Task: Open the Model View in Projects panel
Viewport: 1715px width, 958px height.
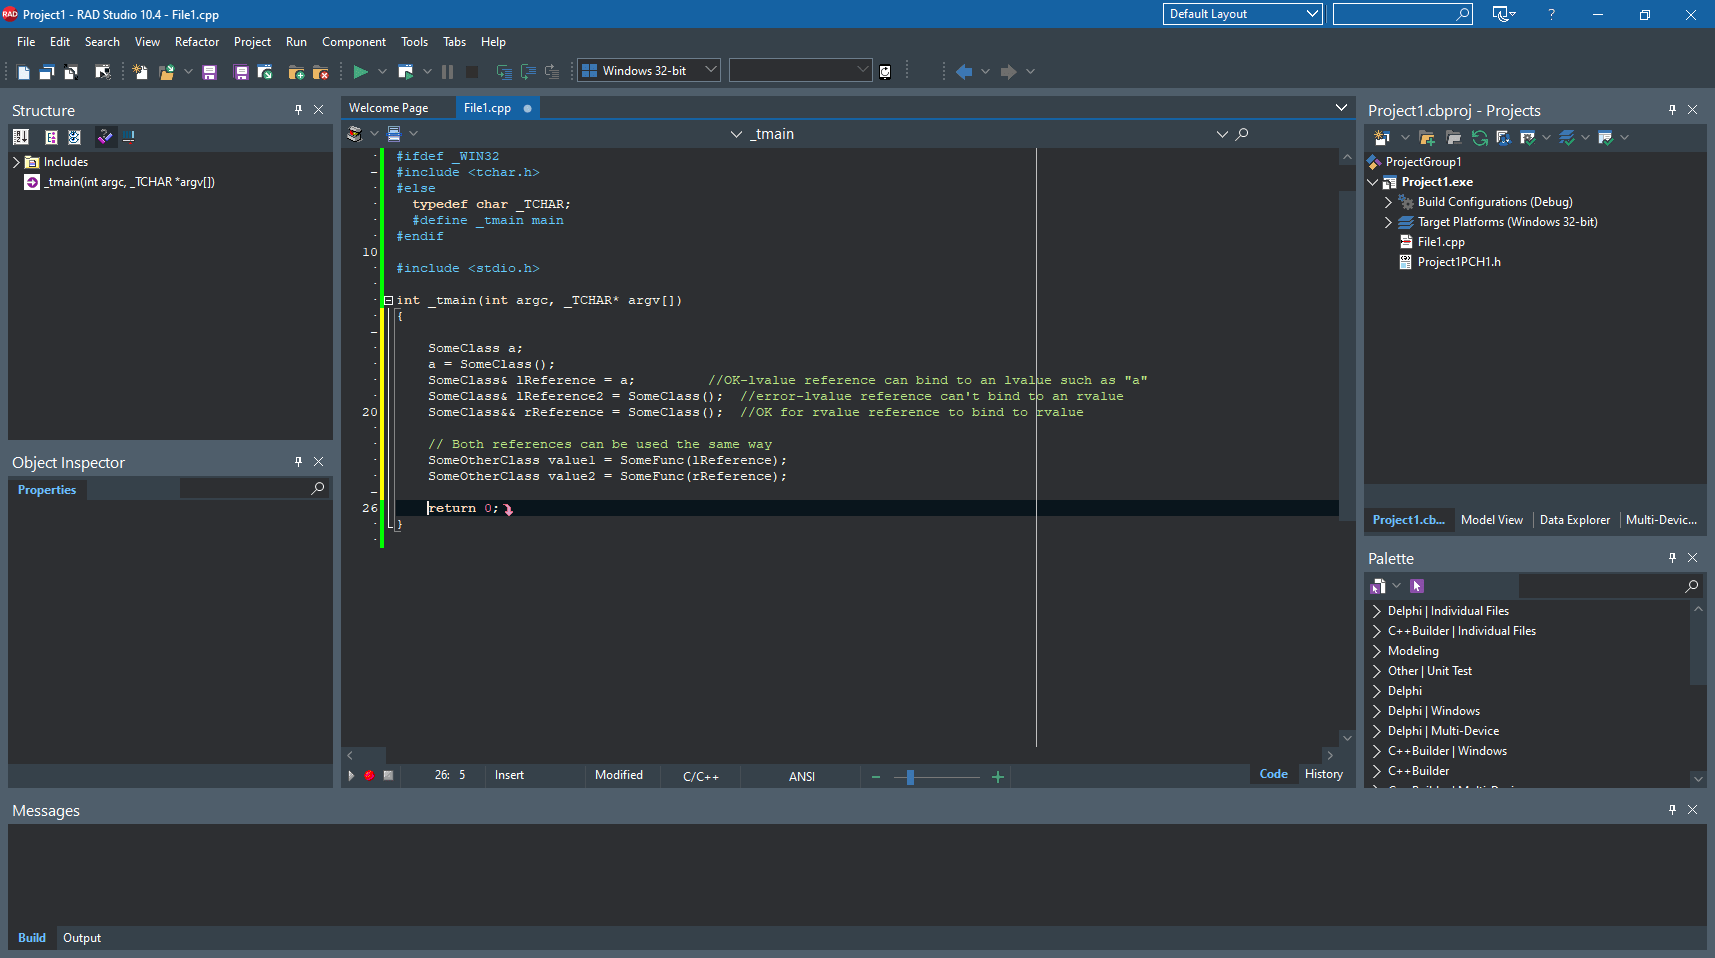Action: coord(1491,519)
